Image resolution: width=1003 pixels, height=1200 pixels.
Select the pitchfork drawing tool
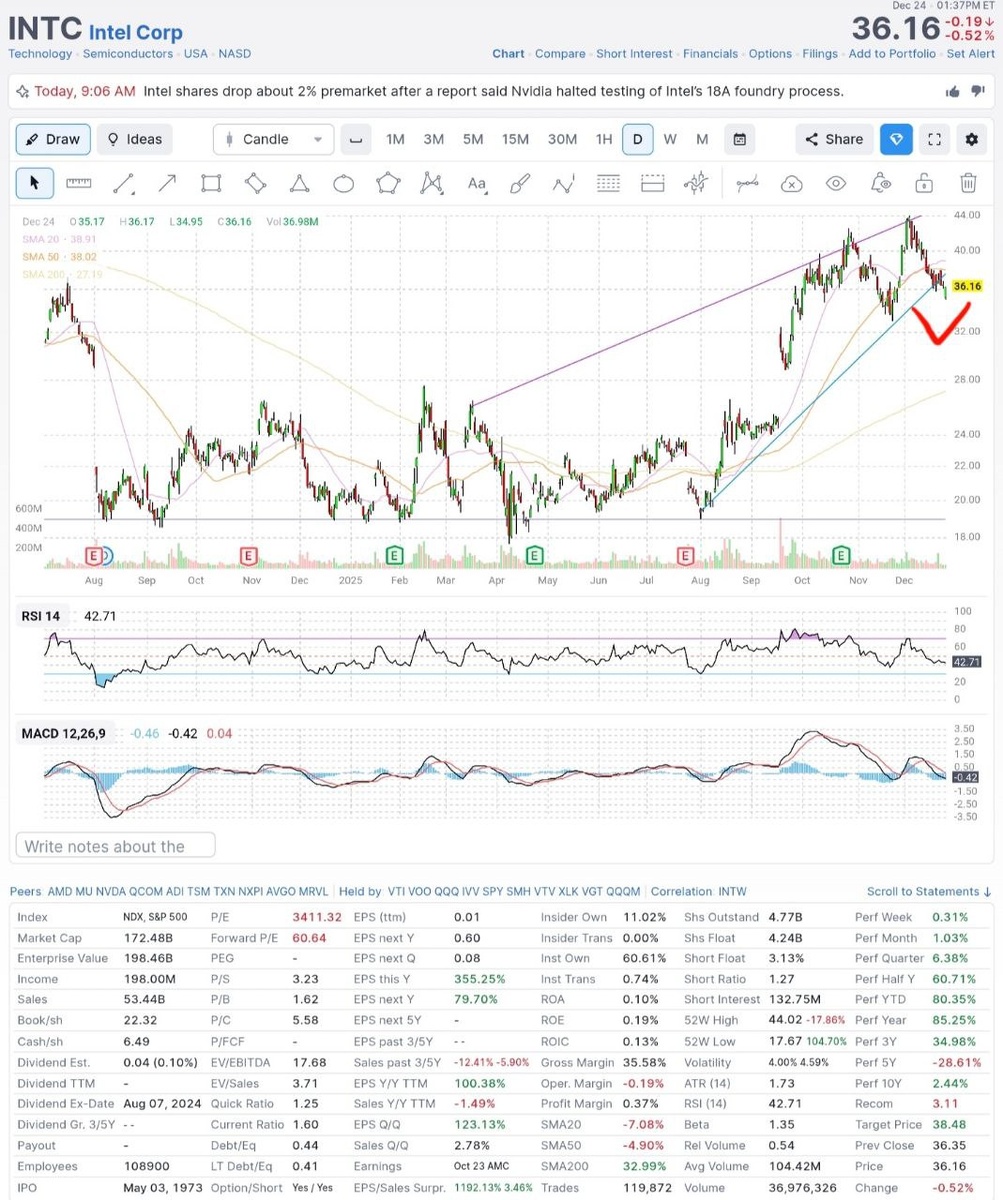pos(696,183)
